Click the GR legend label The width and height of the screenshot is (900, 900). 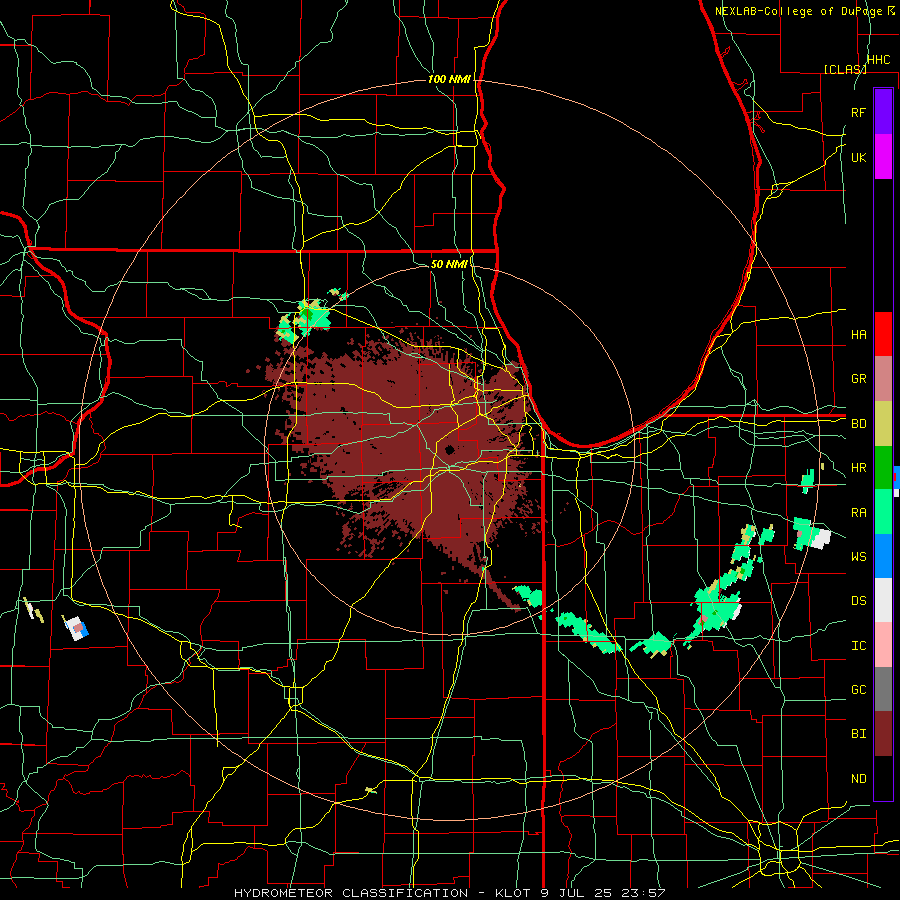pos(859,379)
